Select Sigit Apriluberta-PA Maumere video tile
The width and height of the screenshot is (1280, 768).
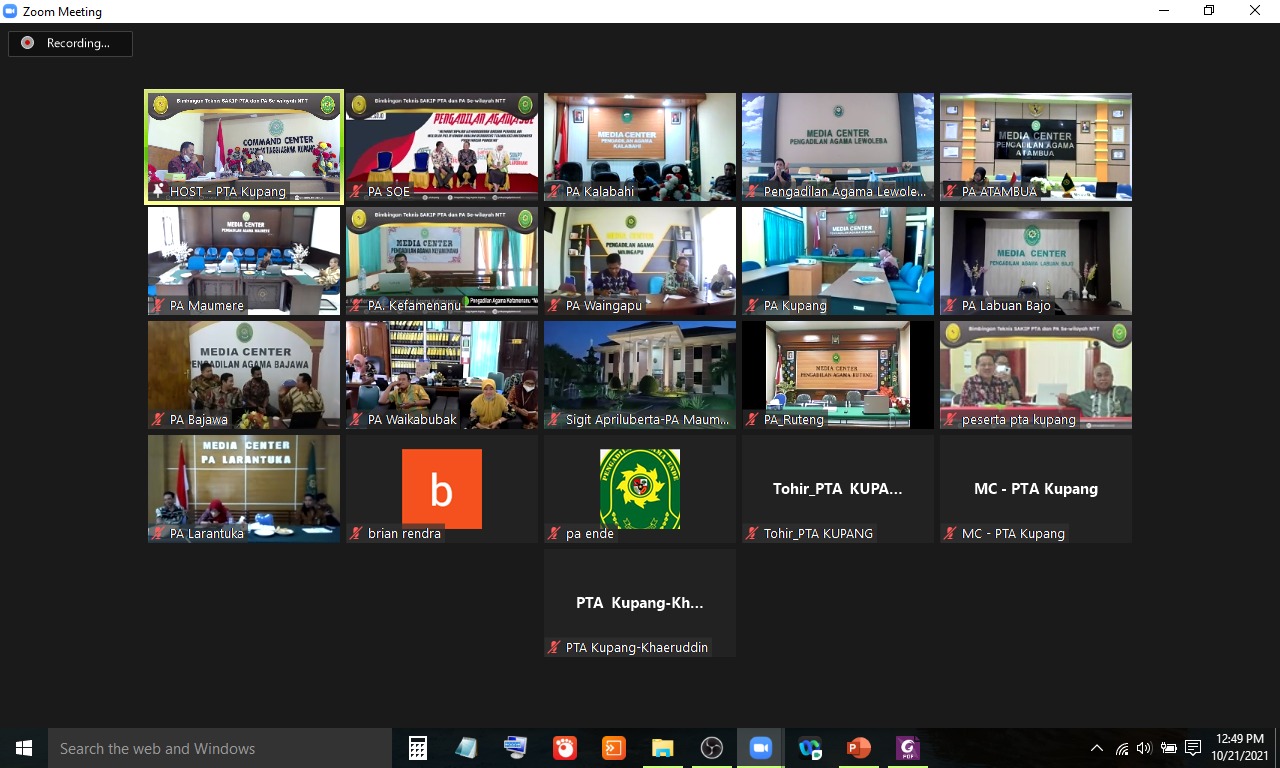click(640, 375)
